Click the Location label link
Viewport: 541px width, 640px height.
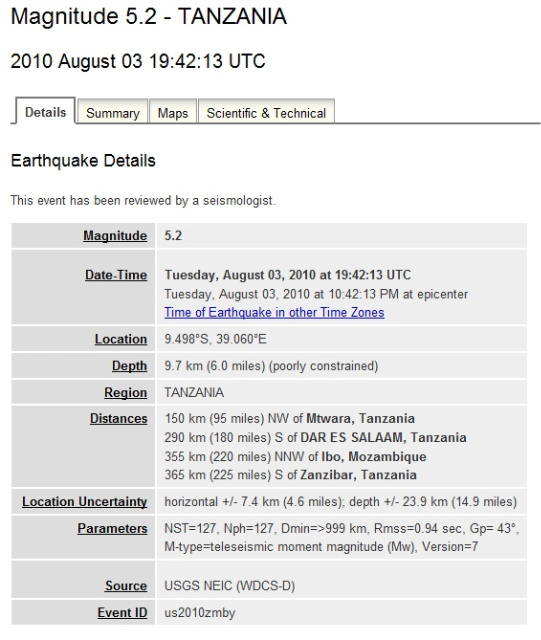pyautogui.click(x=121, y=339)
